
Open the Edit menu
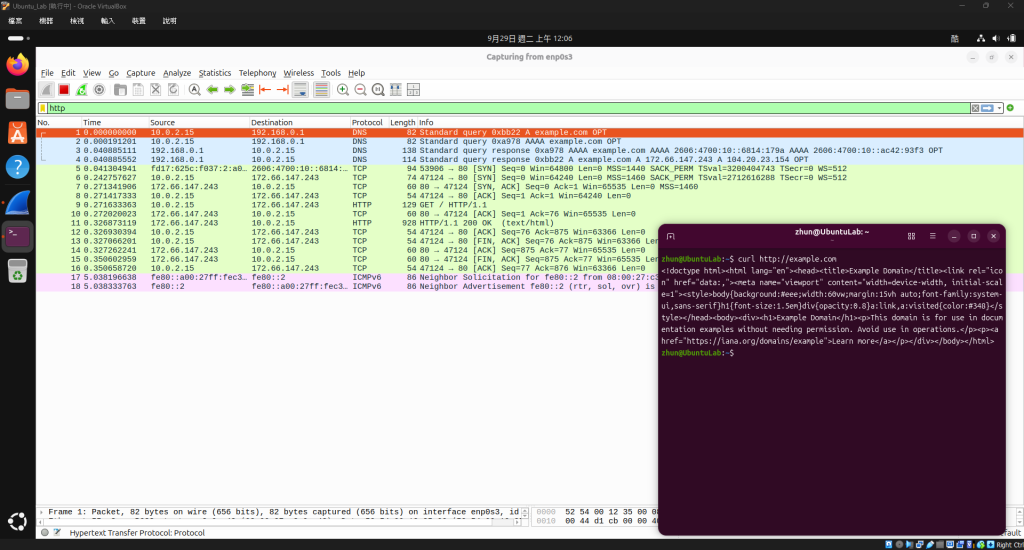coord(69,73)
